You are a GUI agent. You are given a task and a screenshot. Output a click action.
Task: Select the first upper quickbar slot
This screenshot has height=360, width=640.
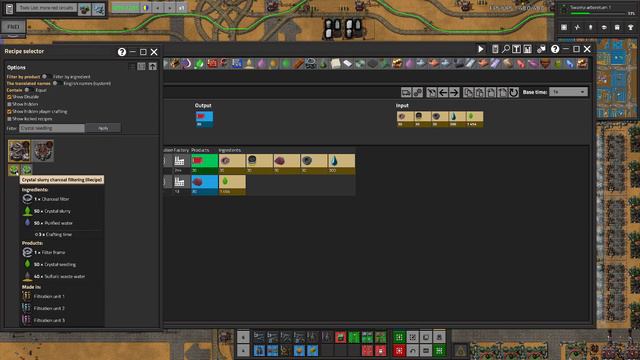[259, 337]
